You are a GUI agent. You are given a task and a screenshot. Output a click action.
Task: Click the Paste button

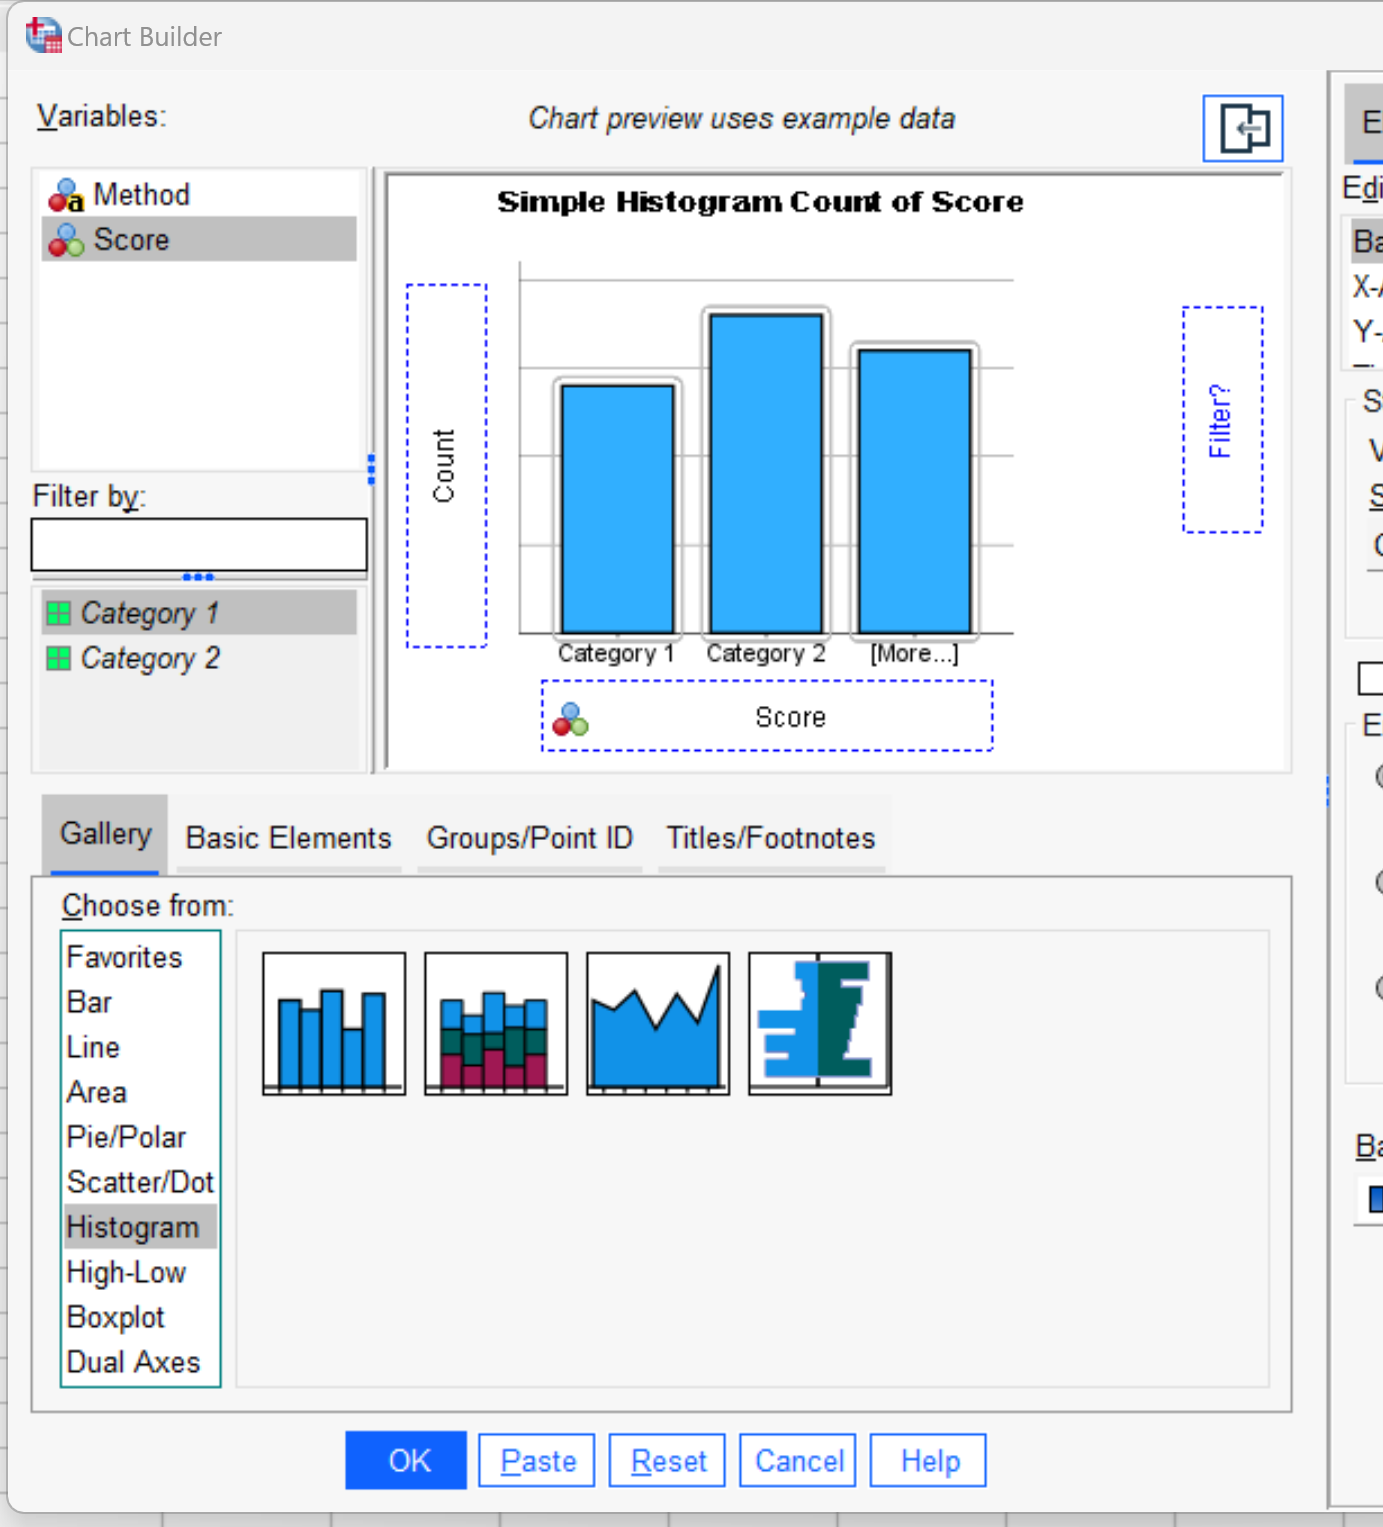(536, 1460)
